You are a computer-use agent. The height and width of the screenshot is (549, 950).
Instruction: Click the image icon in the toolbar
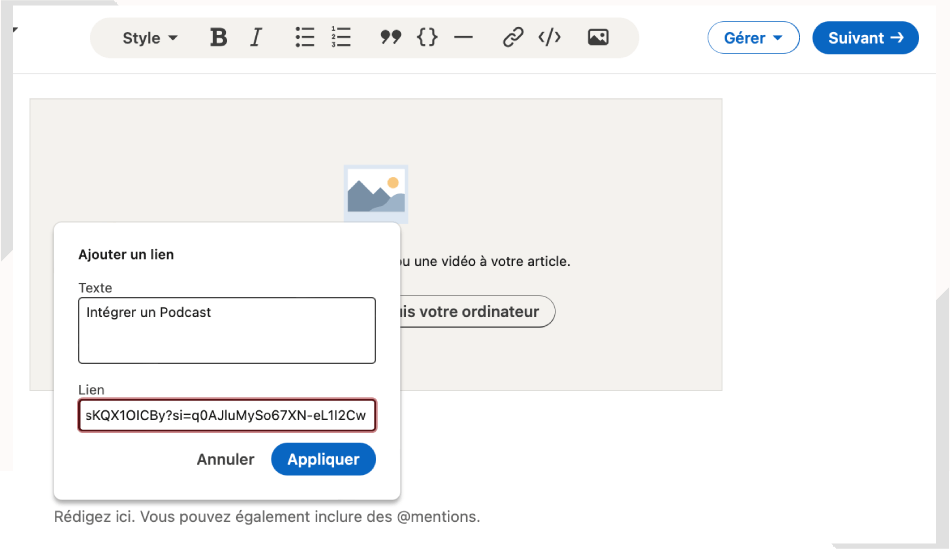click(x=598, y=38)
